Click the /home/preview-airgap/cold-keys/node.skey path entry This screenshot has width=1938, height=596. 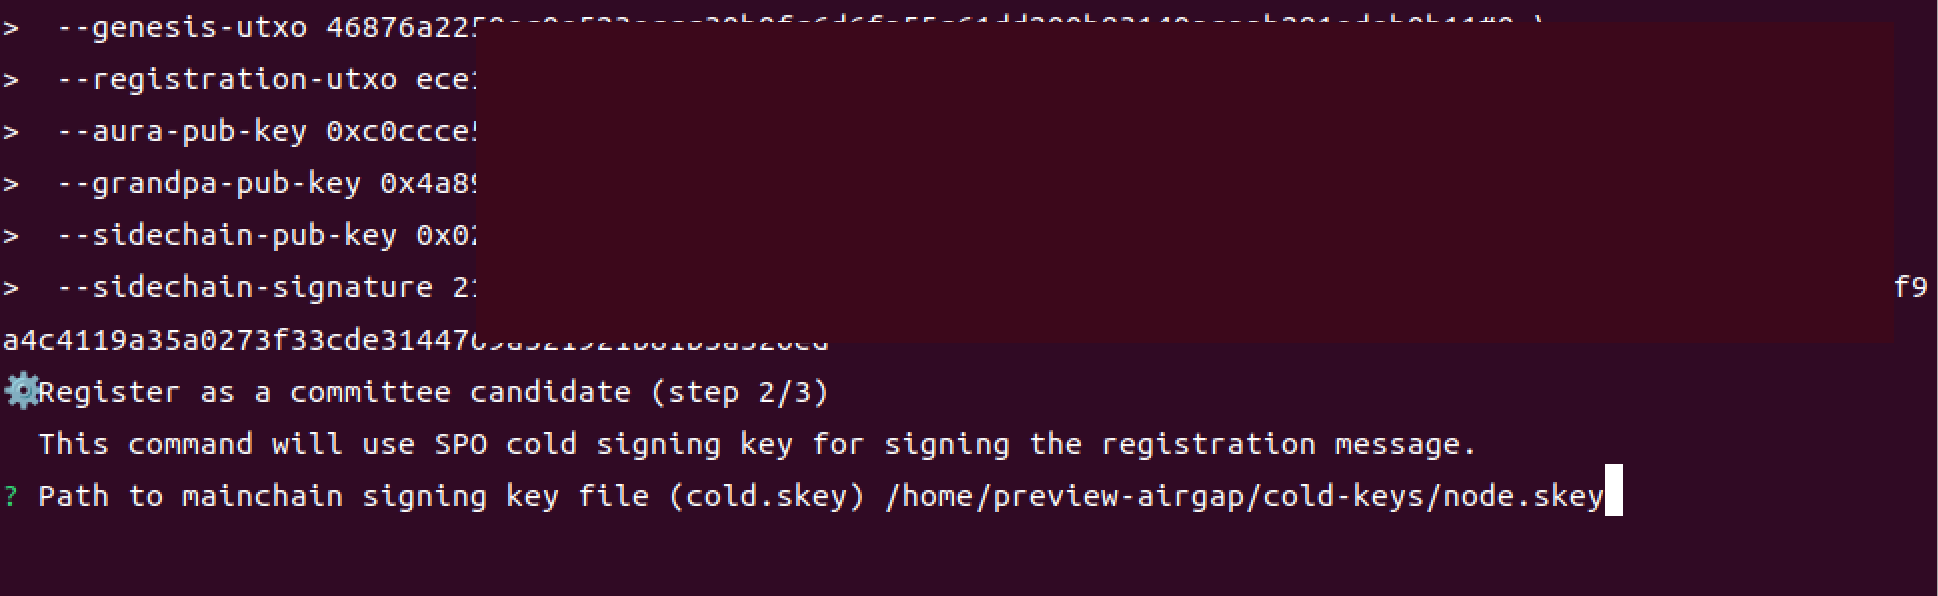tap(1244, 496)
